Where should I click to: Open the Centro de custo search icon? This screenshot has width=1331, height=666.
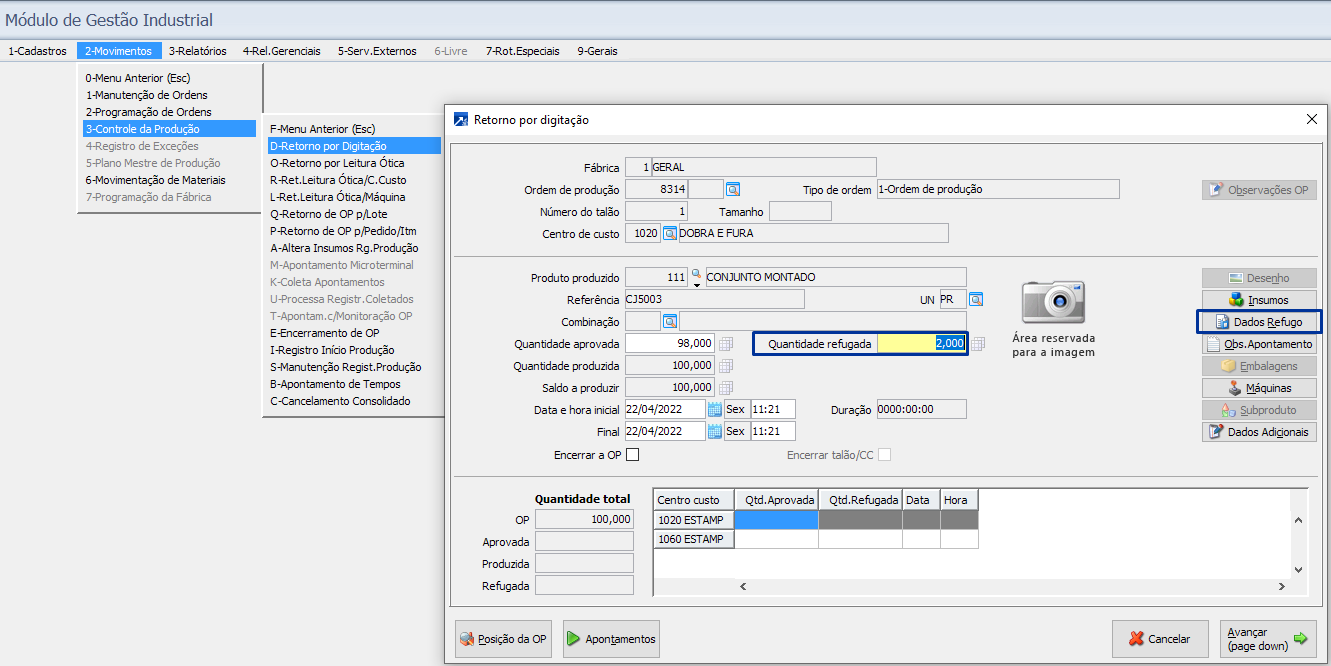(x=670, y=233)
